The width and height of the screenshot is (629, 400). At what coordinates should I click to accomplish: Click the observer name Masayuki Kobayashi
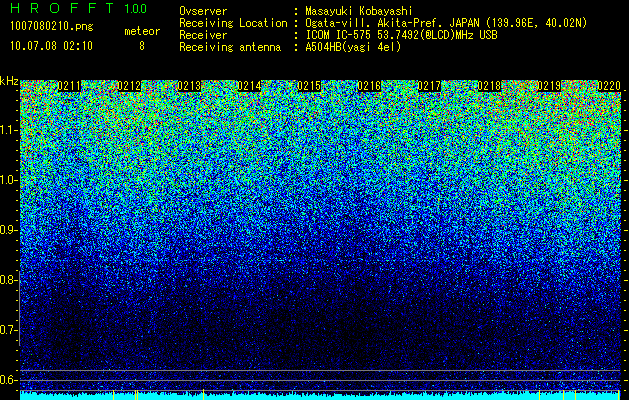point(359,11)
